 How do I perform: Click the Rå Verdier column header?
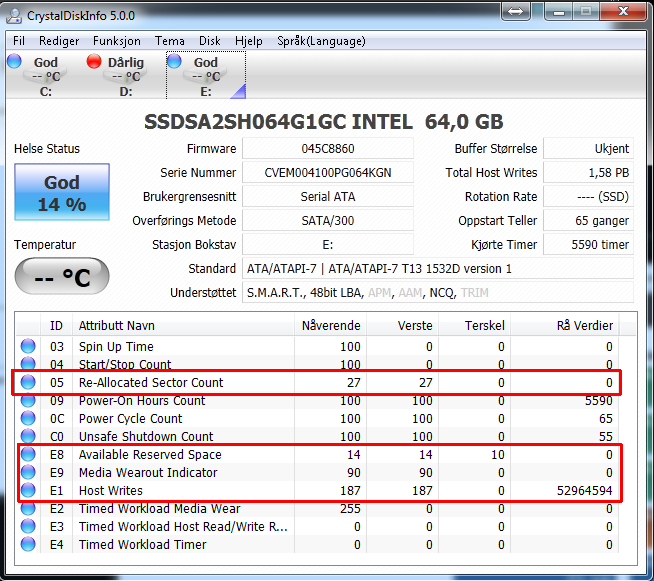click(x=565, y=325)
